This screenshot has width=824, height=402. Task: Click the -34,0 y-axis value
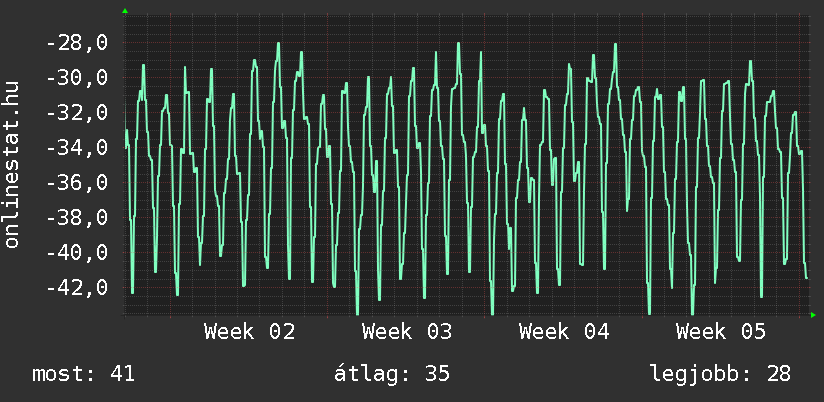pos(76,148)
